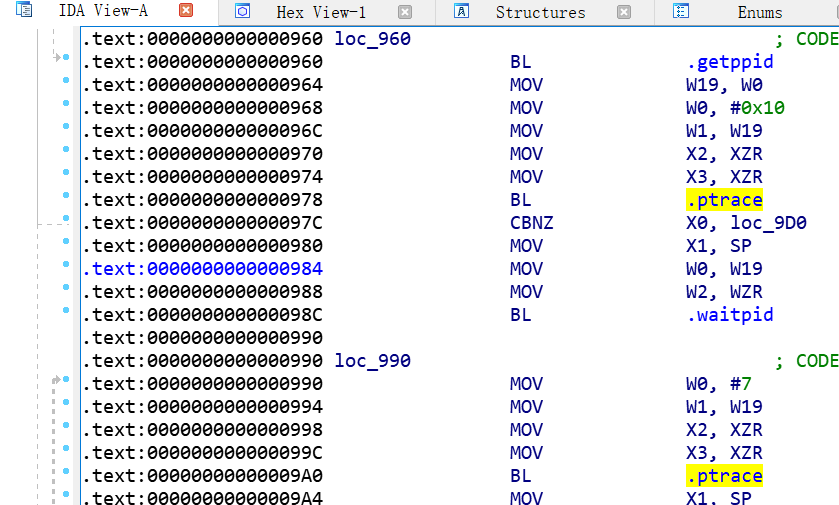Click the breakpoint dot at address 988
The width and height of the screenshot is (839, 505).
66,287
